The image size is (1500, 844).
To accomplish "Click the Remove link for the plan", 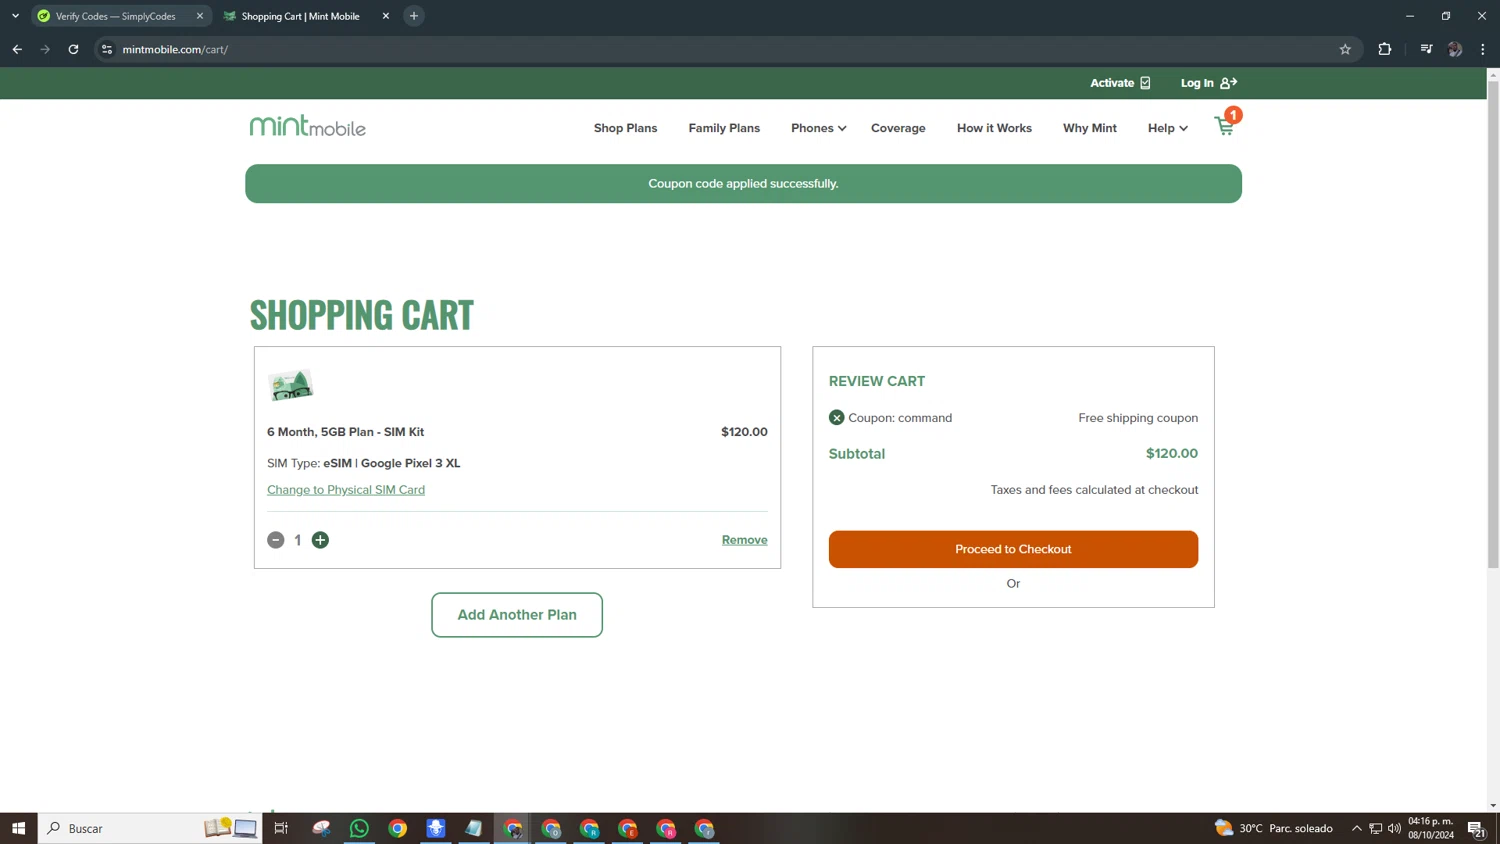I will click(x=745, y=540).
